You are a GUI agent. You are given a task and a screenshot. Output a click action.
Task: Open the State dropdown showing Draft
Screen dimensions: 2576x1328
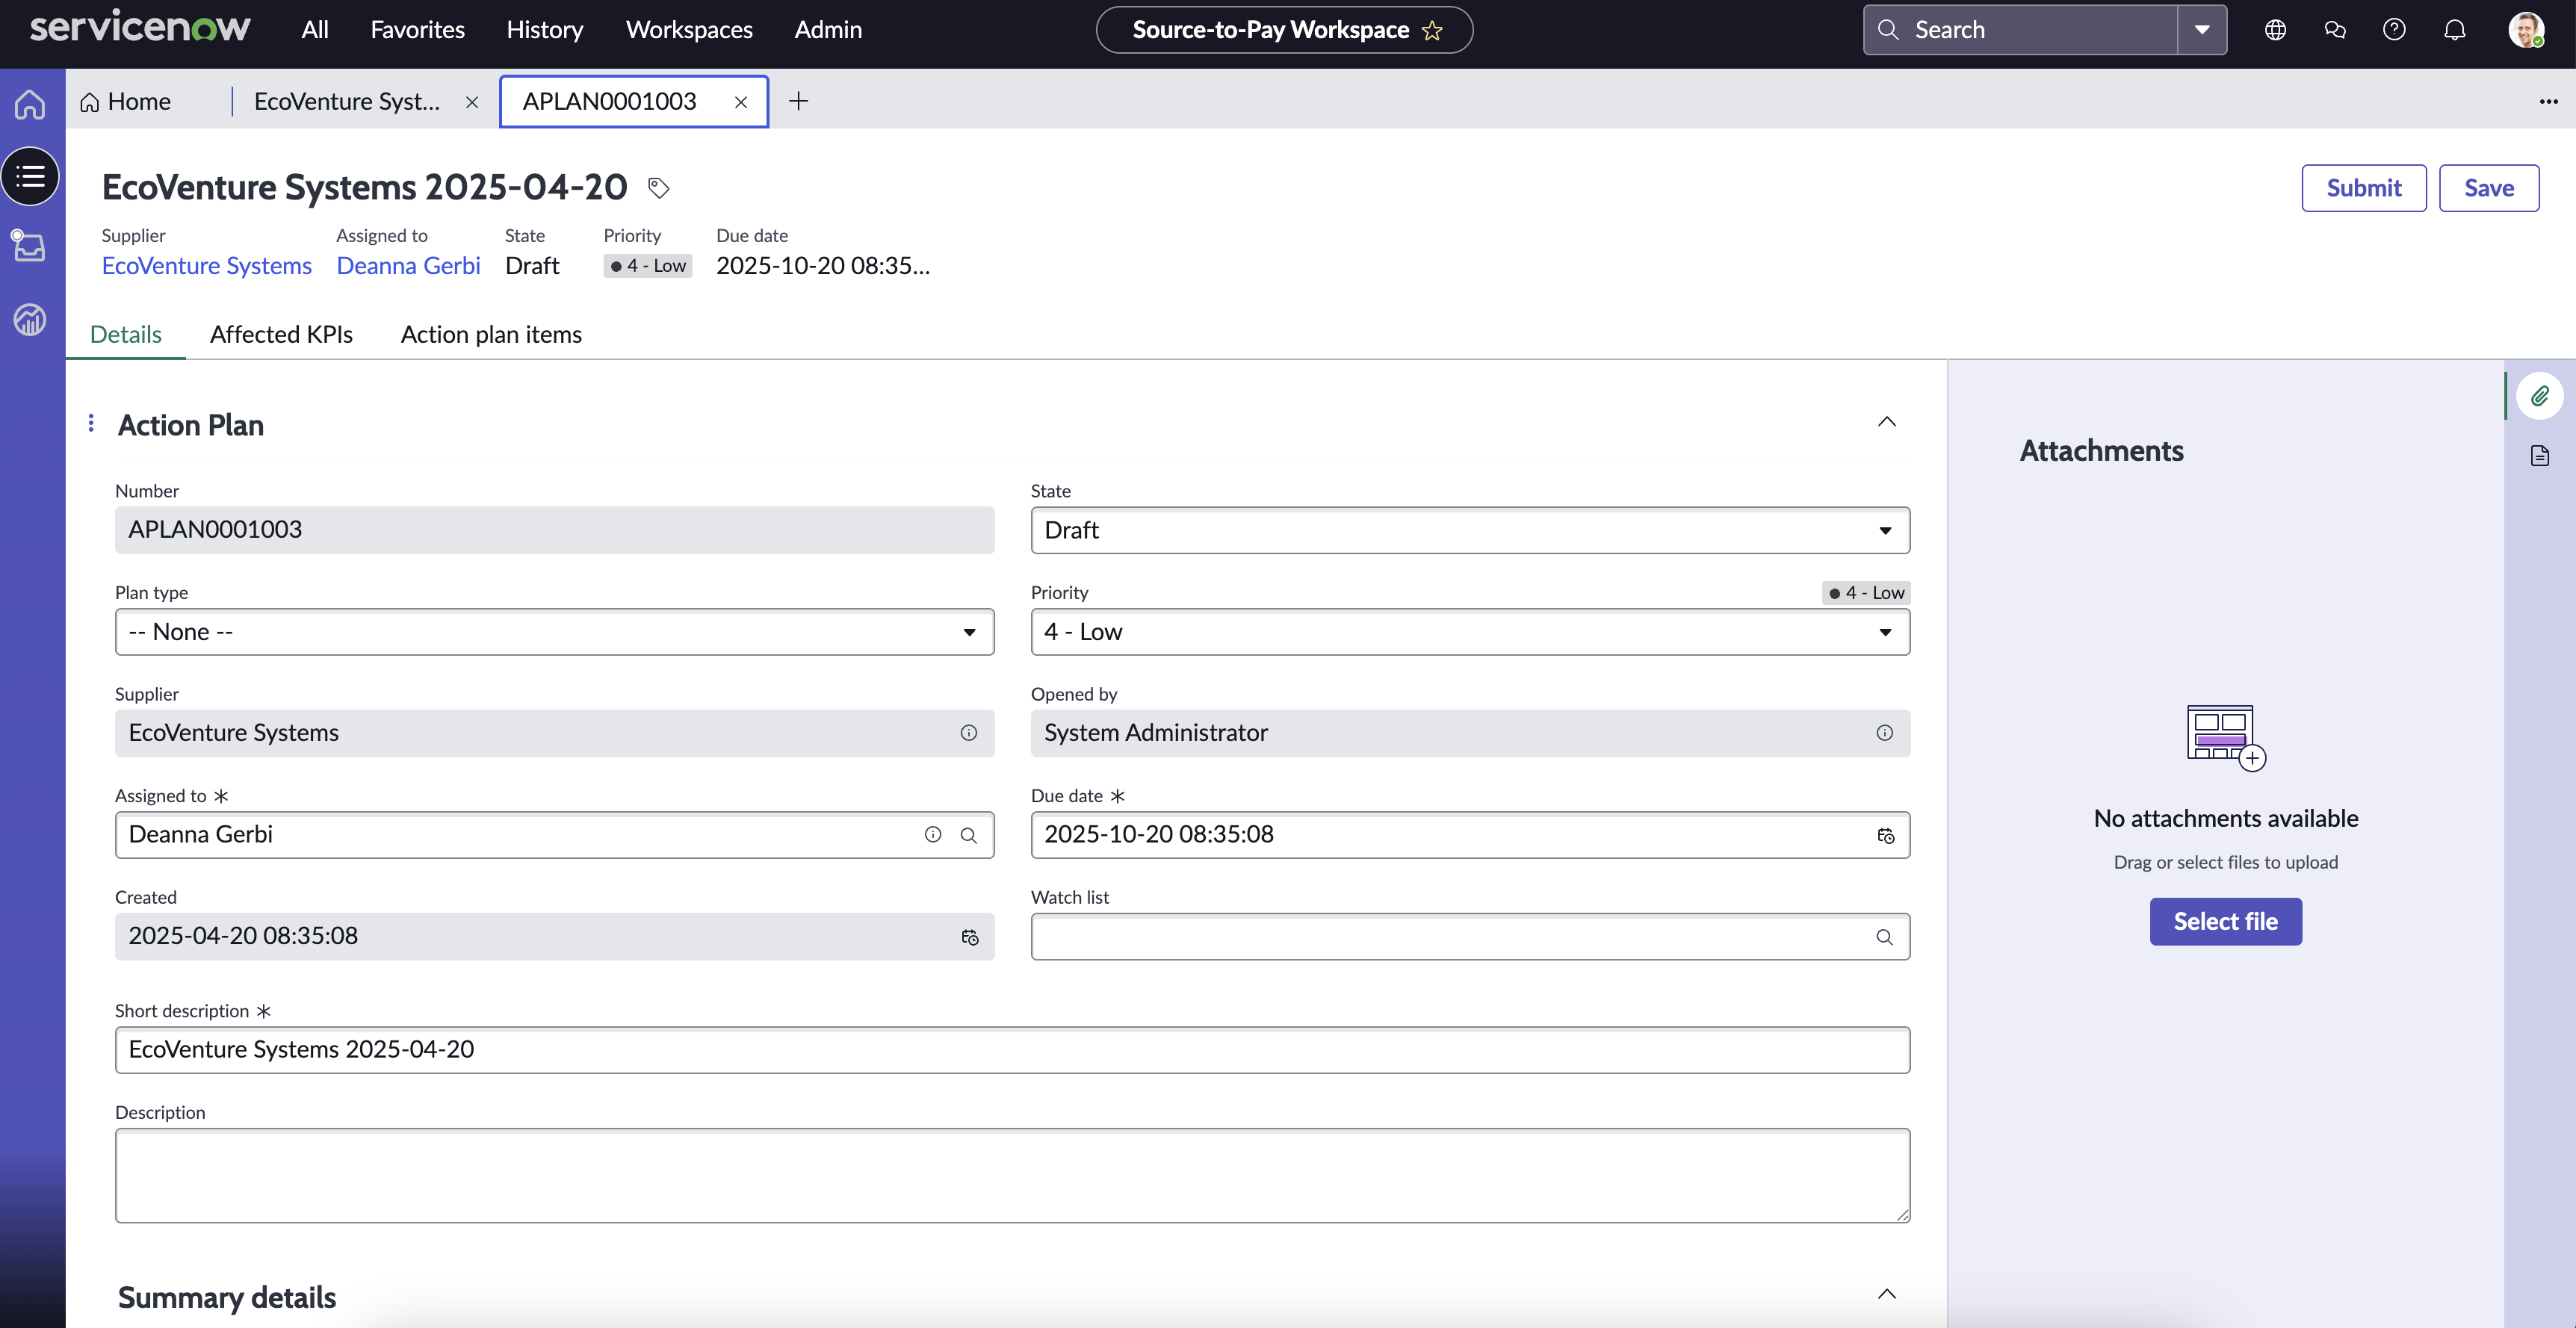[1470, 530]
